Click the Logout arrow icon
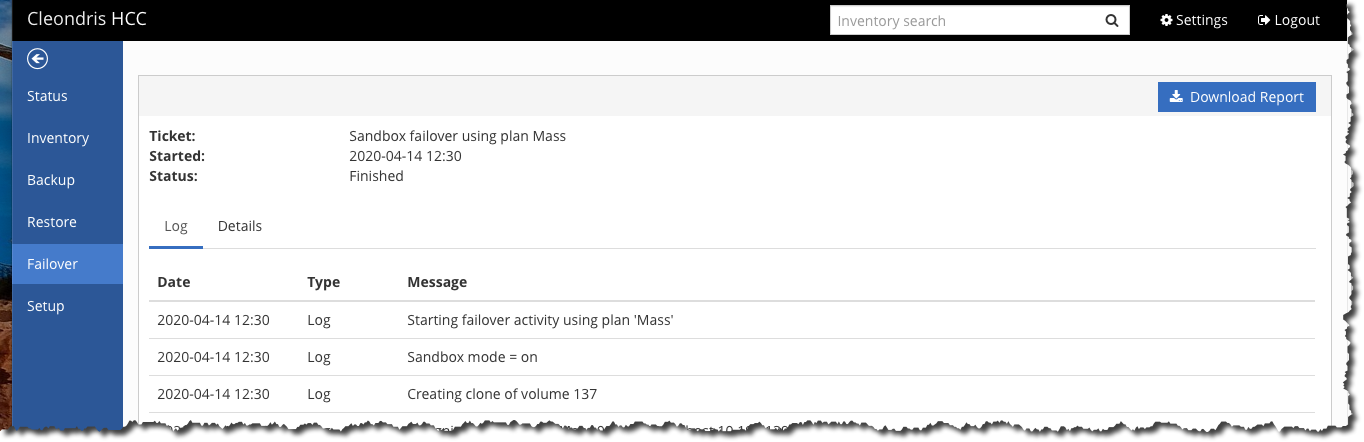 (x=1264, y=20)
